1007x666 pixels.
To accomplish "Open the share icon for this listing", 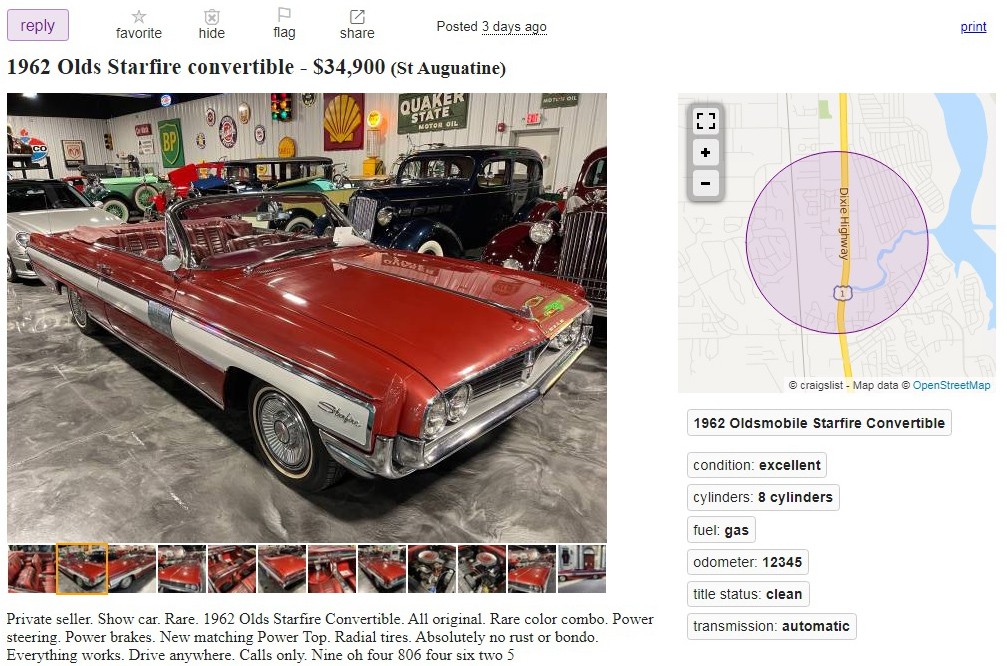I will (357, 25).
